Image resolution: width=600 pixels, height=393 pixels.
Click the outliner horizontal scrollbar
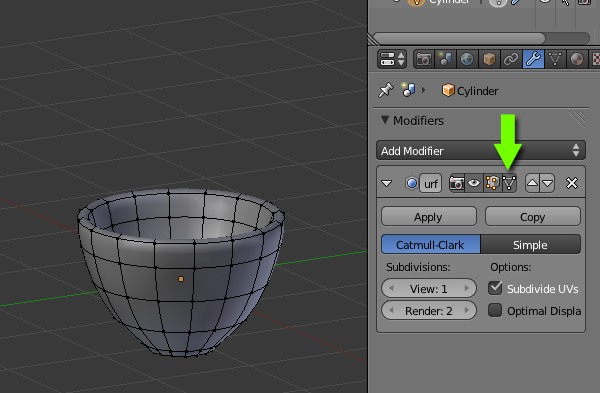click(459, 38)
